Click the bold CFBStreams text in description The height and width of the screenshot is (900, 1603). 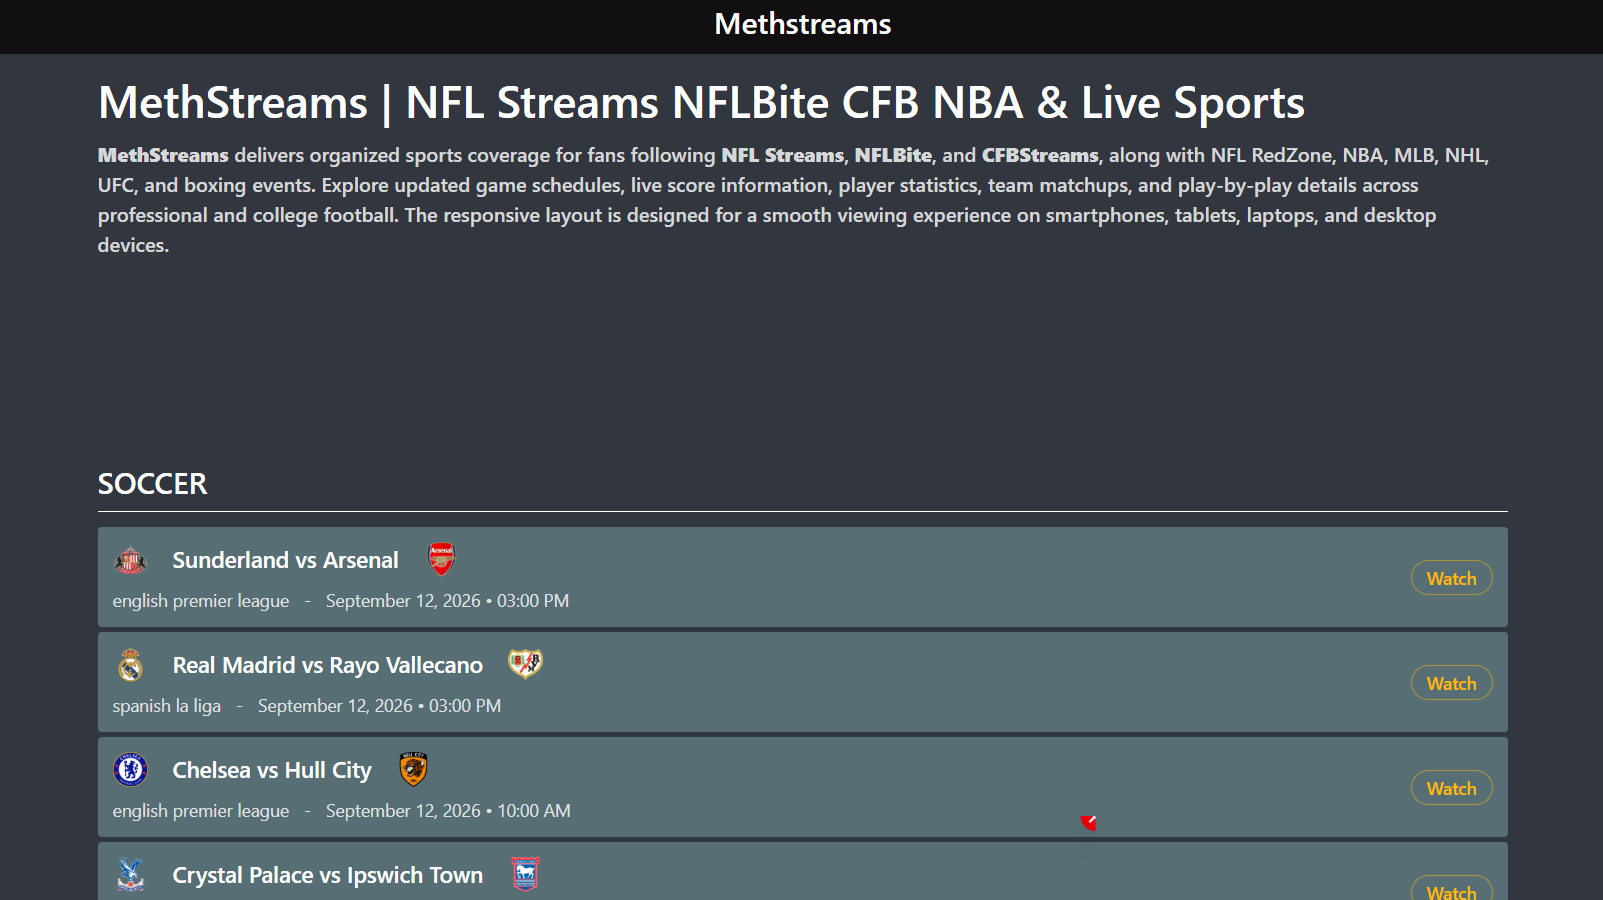click(1039, 155)
